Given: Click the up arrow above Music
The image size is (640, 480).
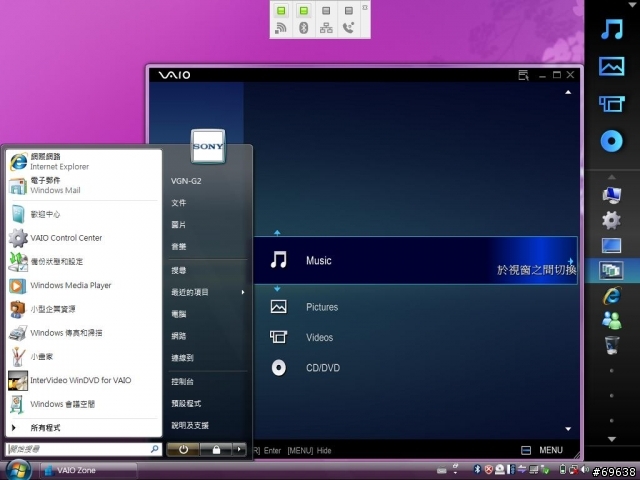Looking at the screenshot, I should pos(277,233).
